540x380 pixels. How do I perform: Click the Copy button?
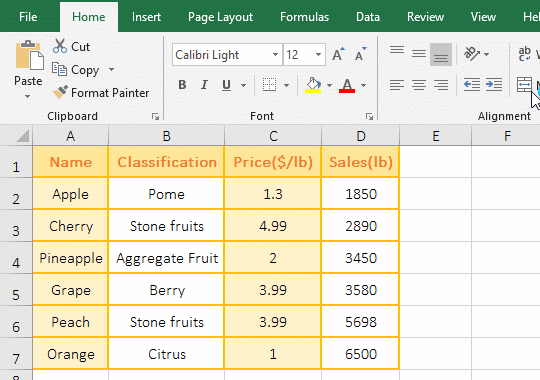[76, 70]
